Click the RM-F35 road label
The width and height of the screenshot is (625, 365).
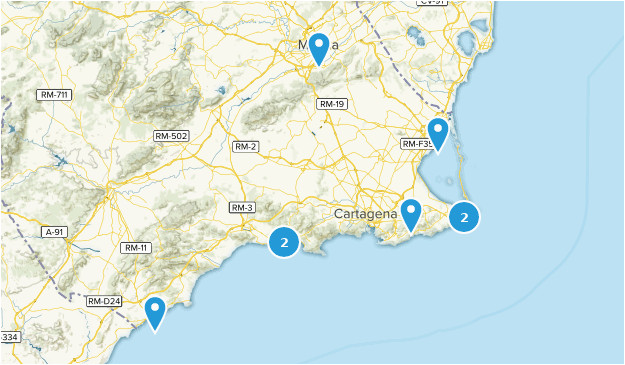click(x=417, y=144)
